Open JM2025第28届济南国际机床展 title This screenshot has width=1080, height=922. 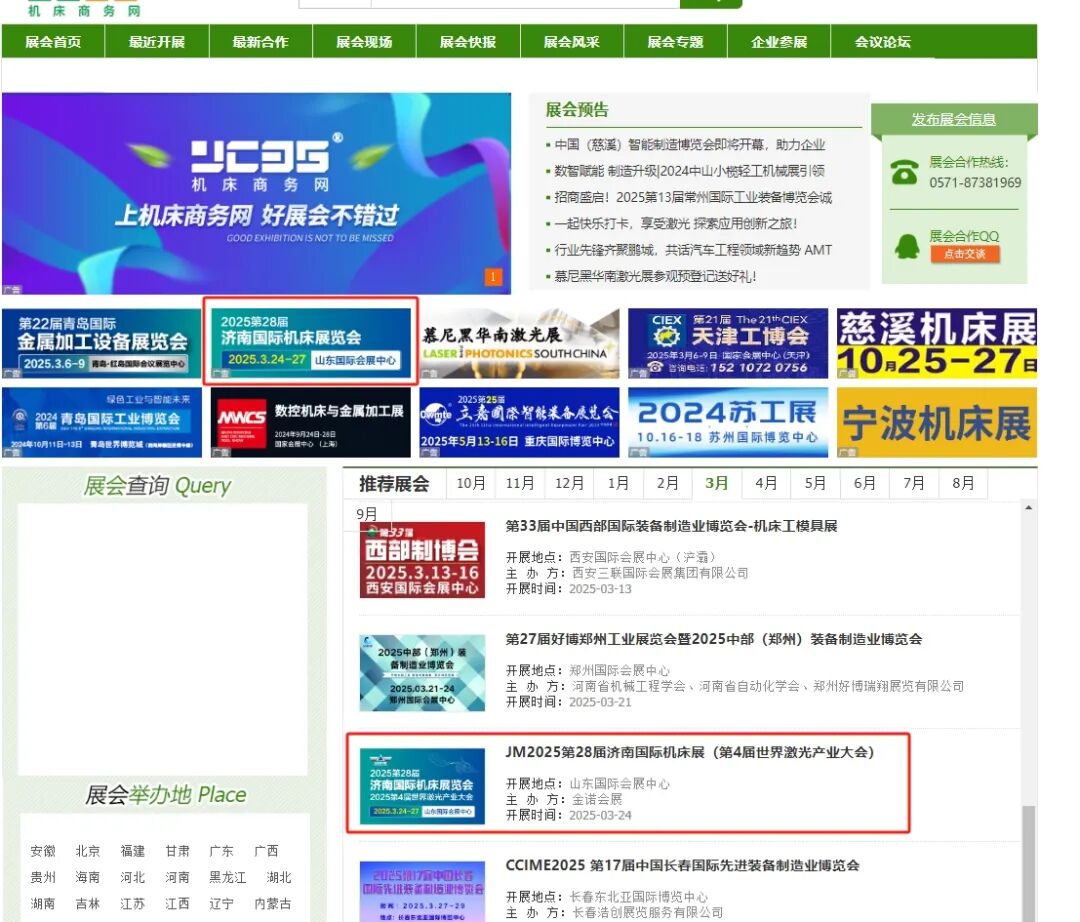[690, 752]
